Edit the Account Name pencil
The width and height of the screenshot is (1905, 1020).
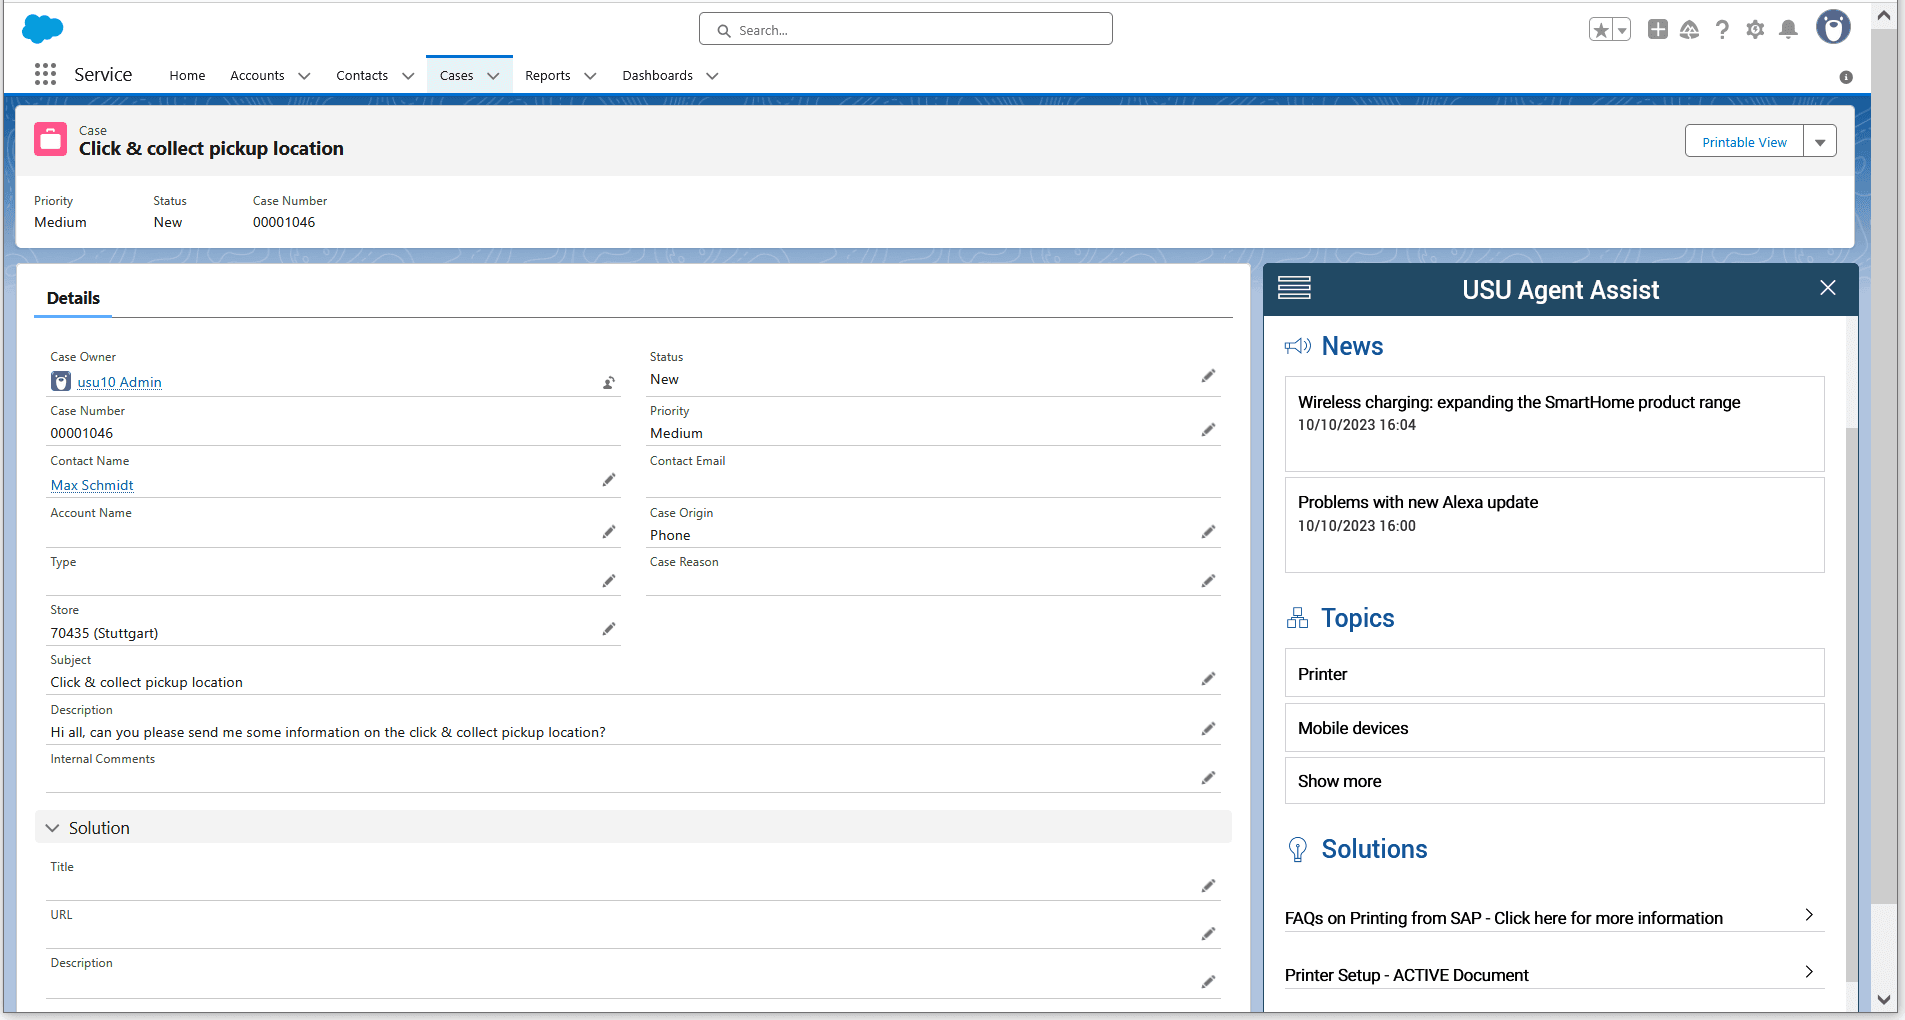(608, 532)
